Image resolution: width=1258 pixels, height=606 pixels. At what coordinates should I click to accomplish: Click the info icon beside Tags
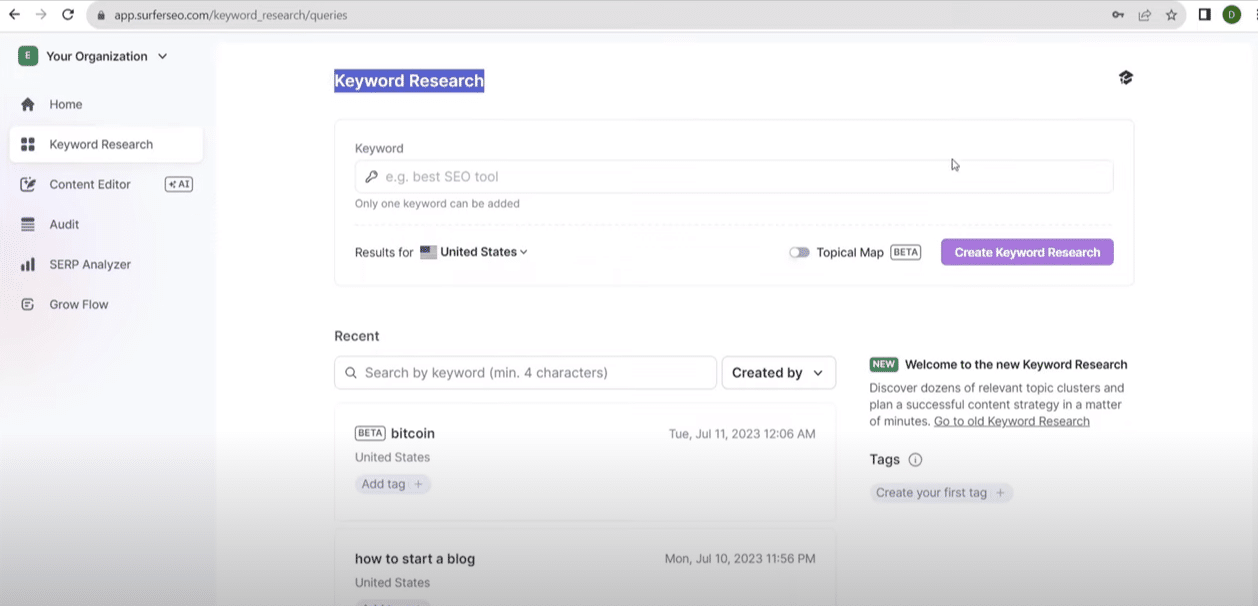915,460
